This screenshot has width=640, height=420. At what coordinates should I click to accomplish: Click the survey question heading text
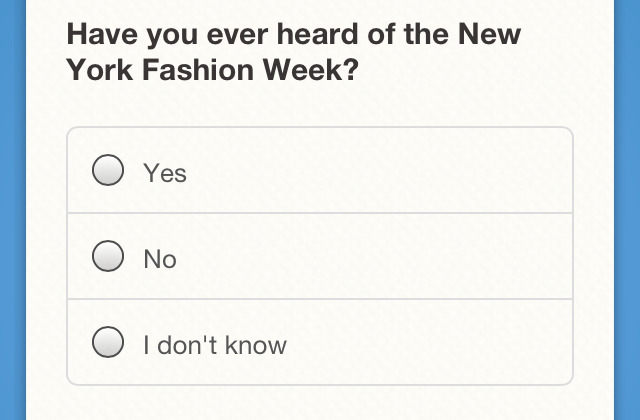click(x=294, y=51)
